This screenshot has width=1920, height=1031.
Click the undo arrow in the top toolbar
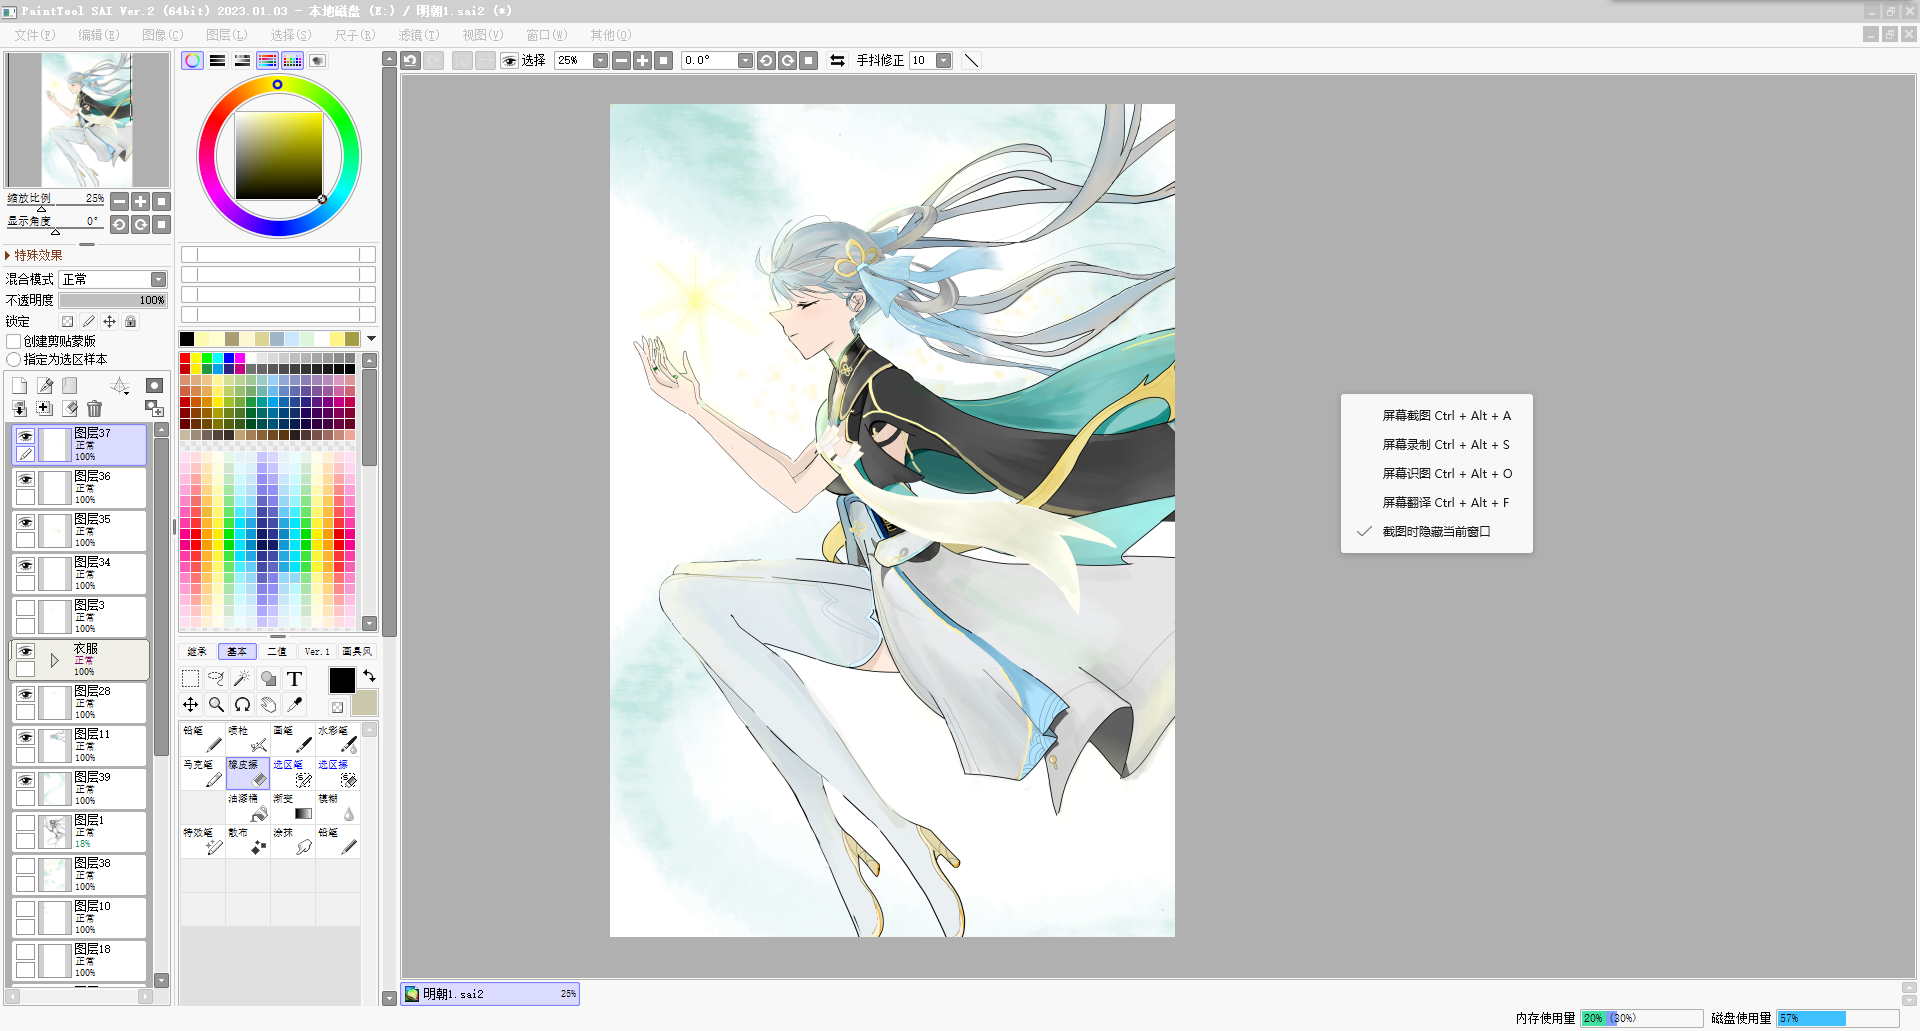pyautogui.click(x=410, y=60)
